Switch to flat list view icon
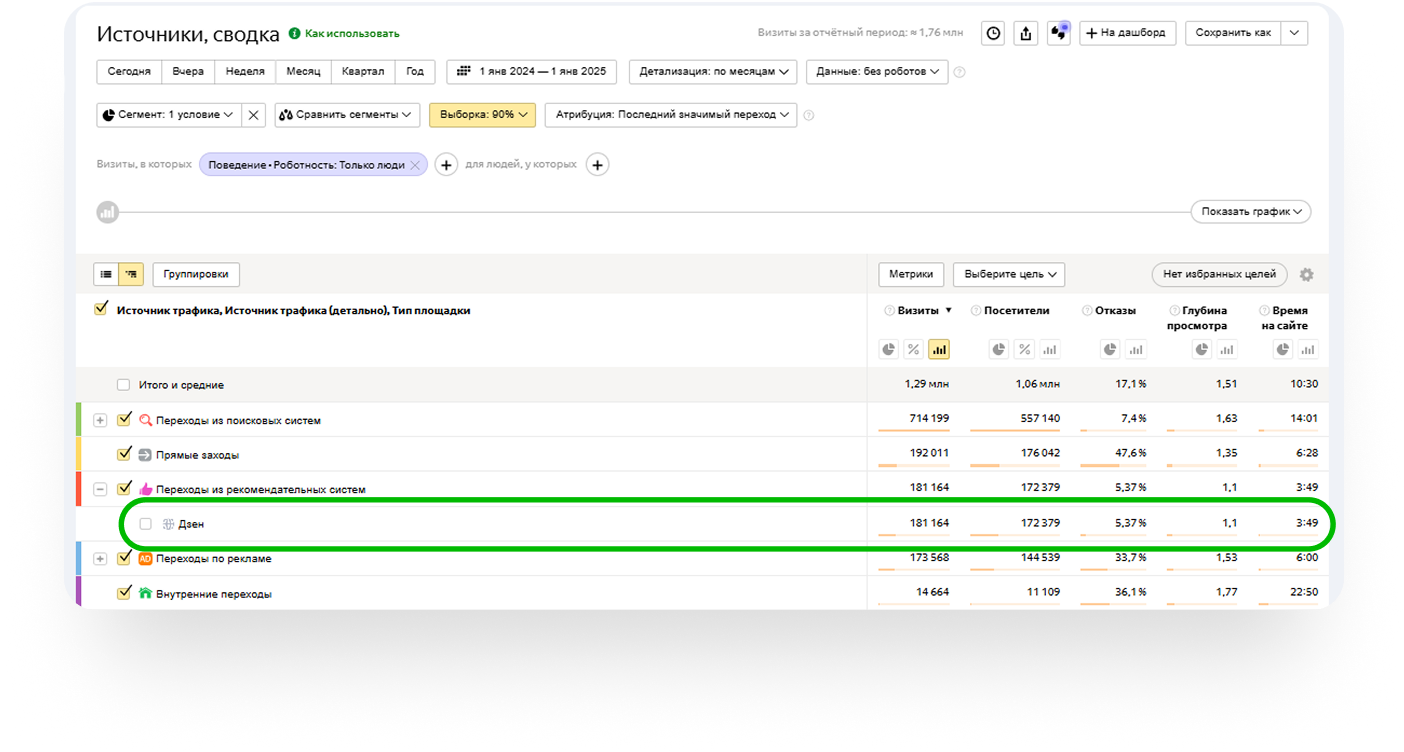 click(x=106, y=274)
